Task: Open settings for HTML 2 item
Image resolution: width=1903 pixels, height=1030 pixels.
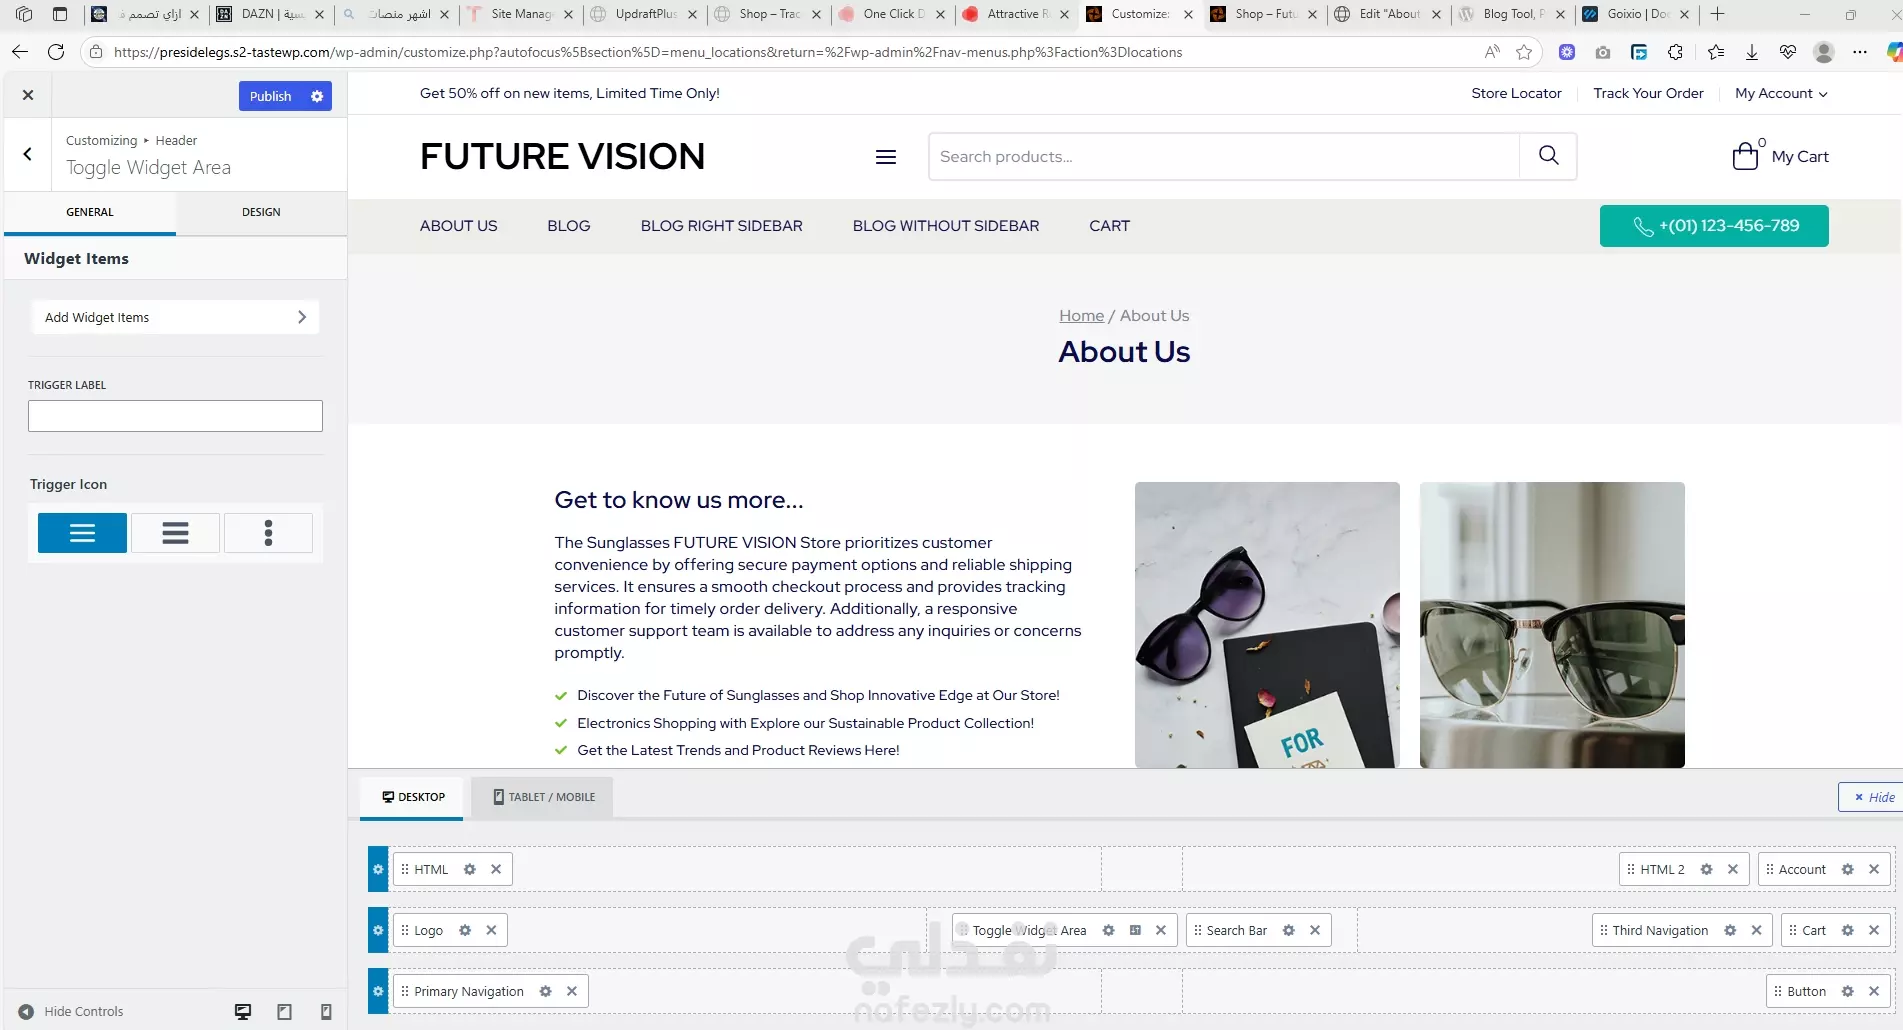Action: point(1707,869)
